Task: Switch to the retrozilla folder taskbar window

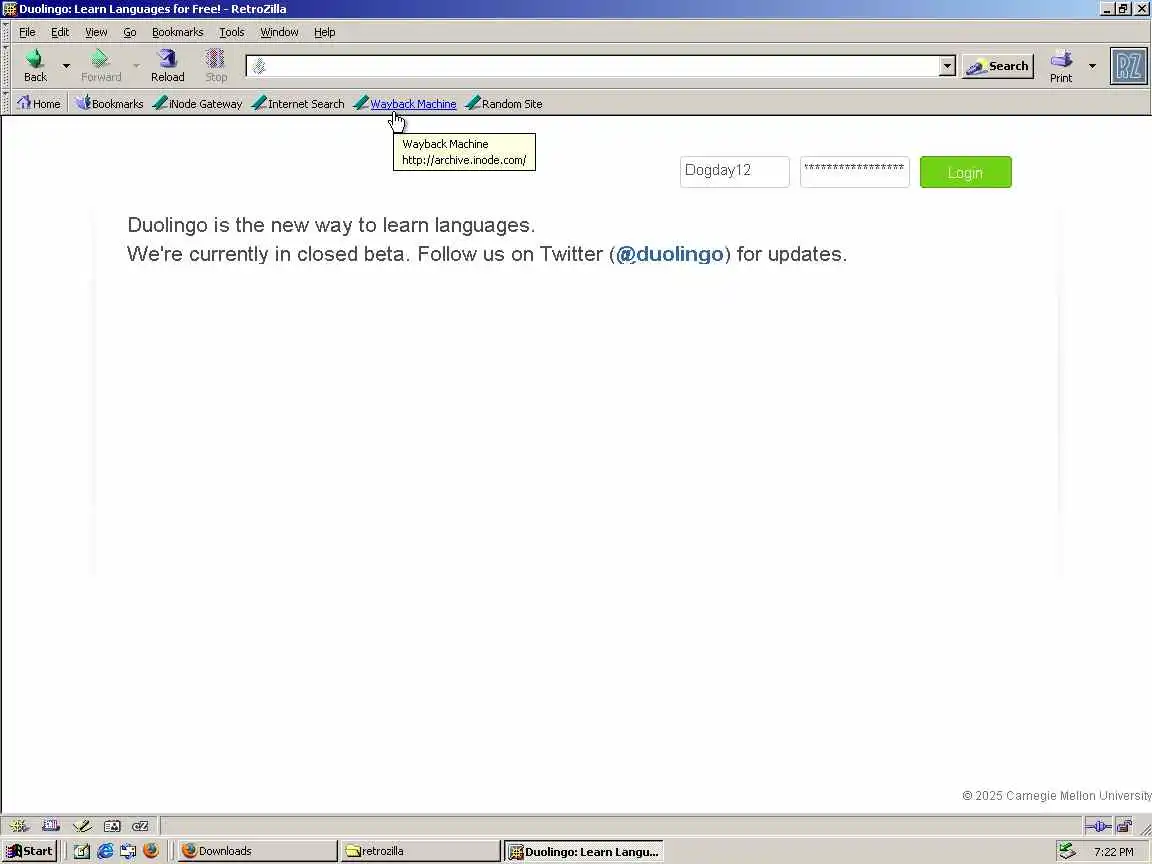Action: (420, 851)
